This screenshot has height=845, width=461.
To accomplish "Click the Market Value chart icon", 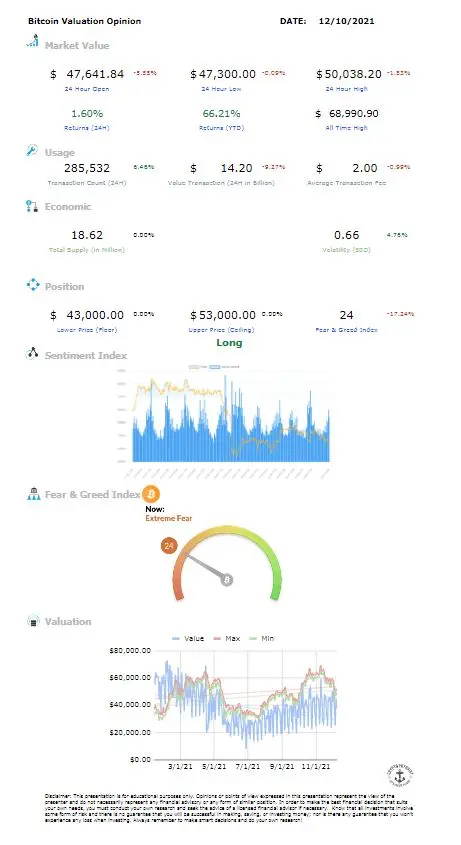I will coord(32,41).
